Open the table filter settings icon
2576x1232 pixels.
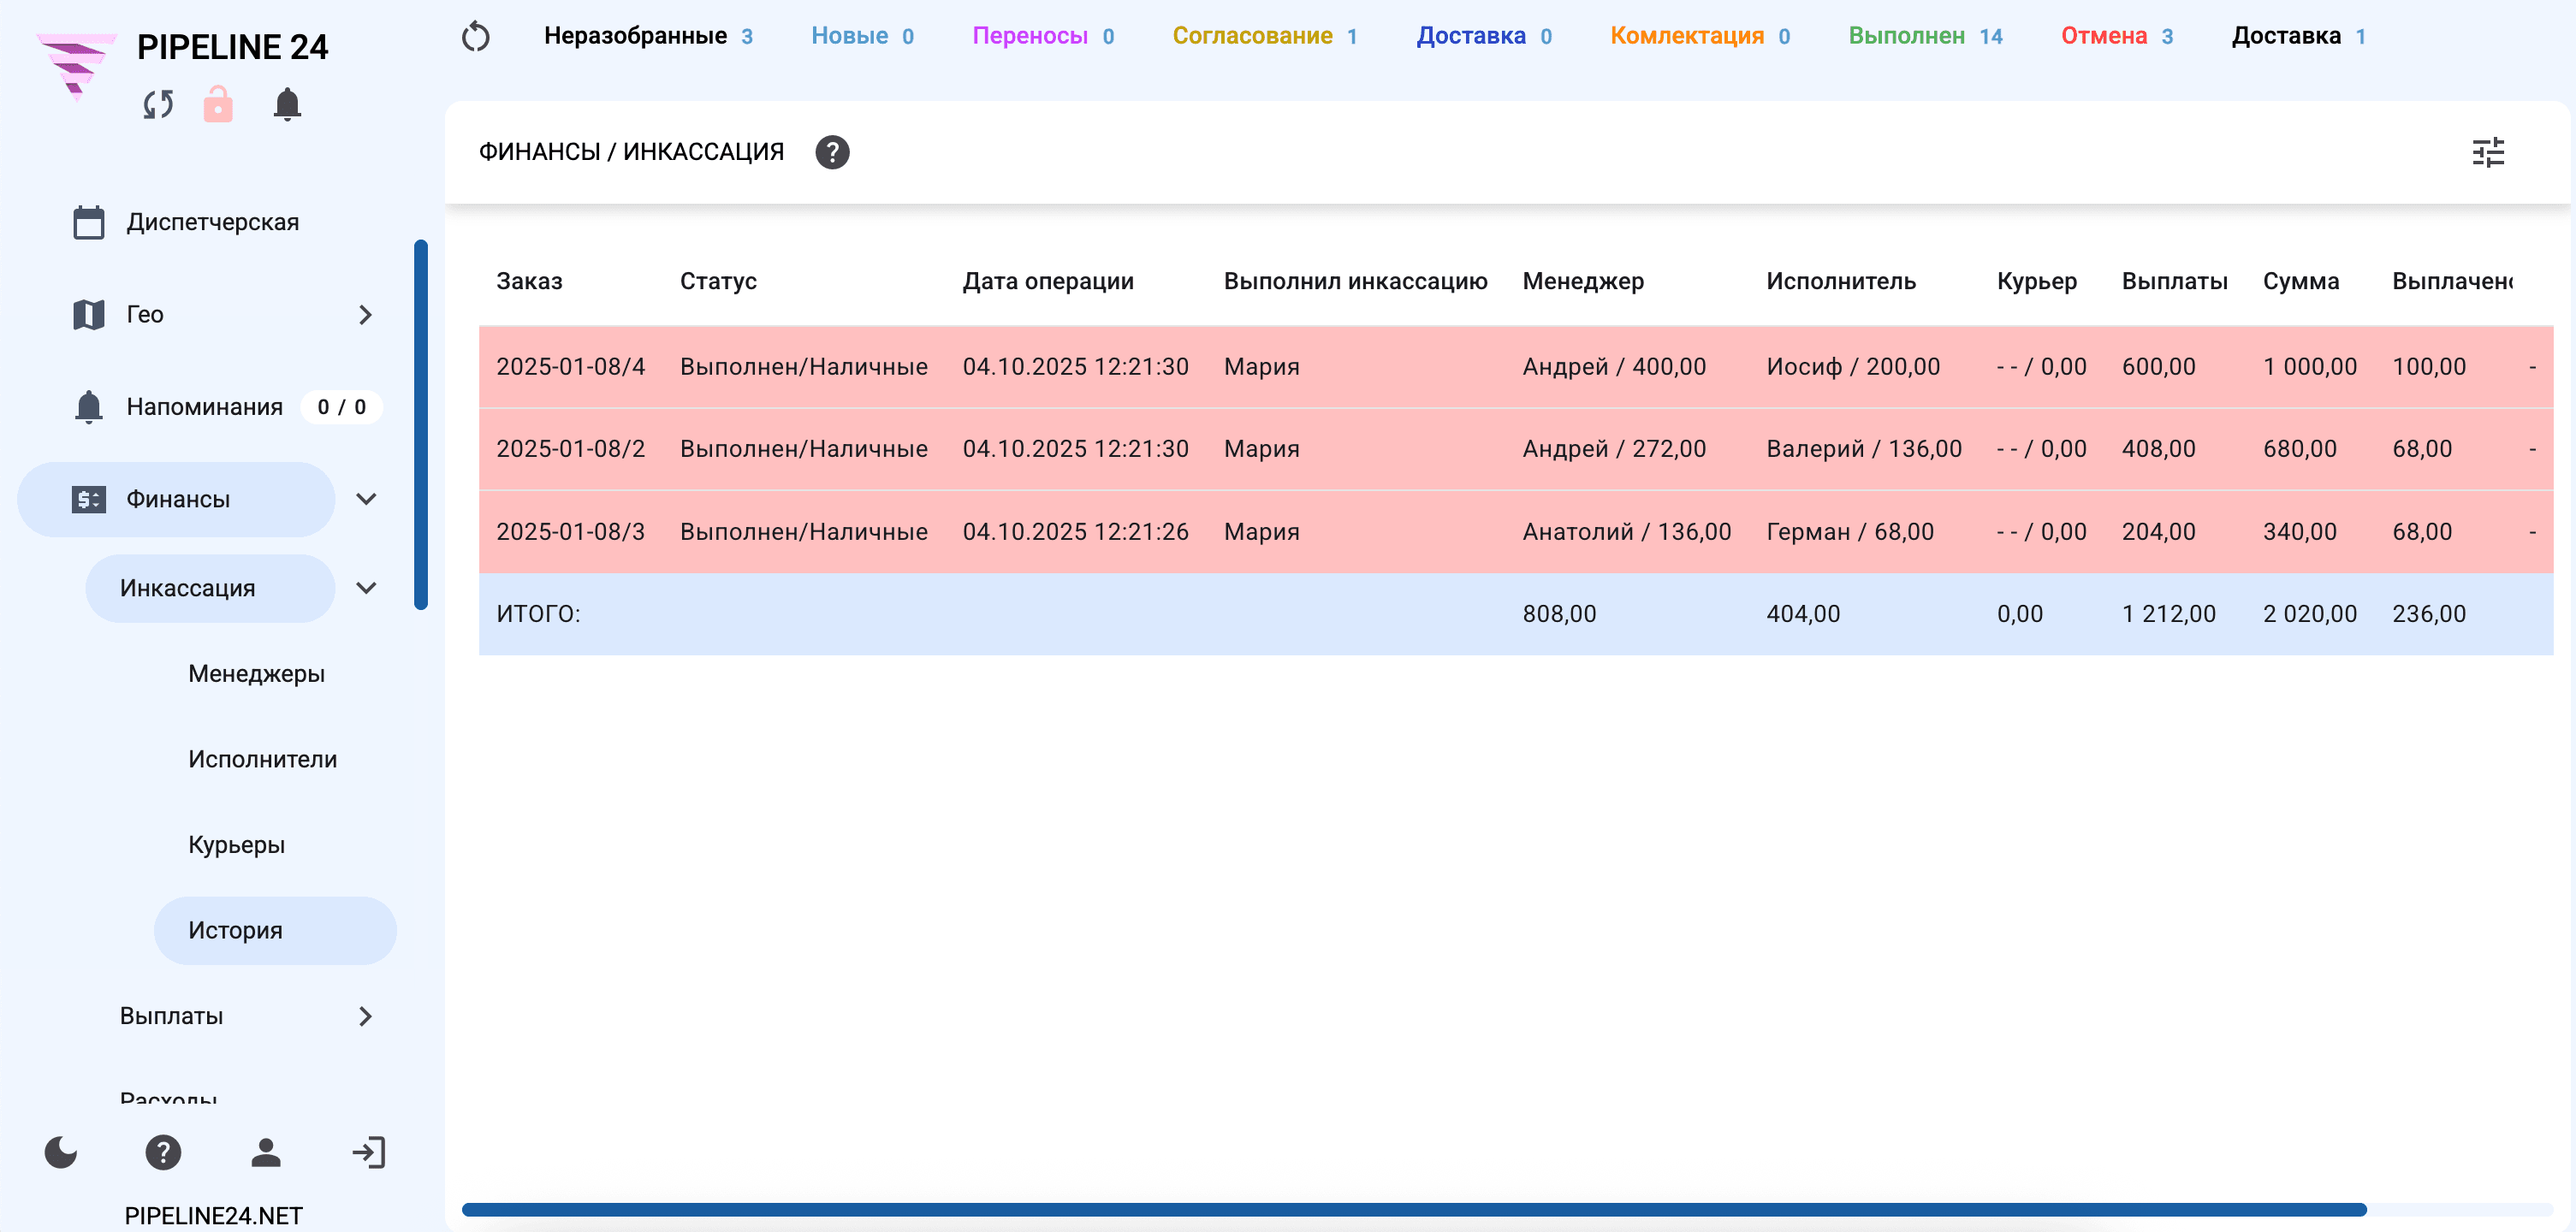pos(2488,152)
